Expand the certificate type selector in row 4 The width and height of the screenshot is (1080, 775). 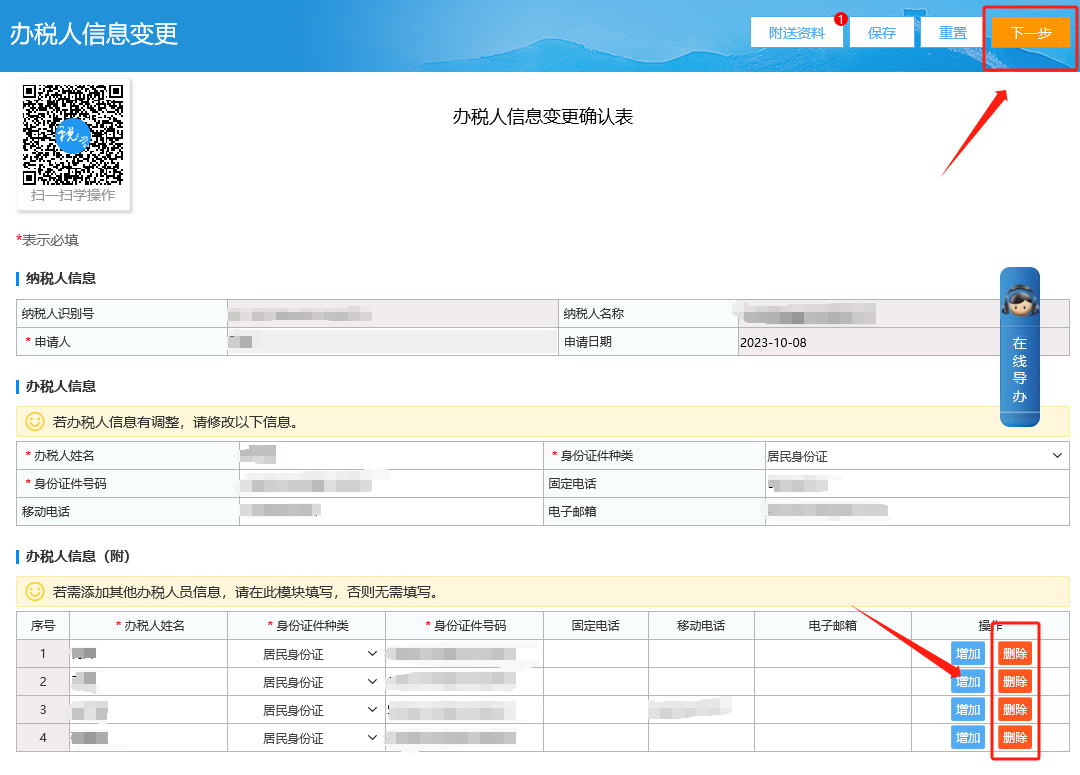[x=372, y=737]
